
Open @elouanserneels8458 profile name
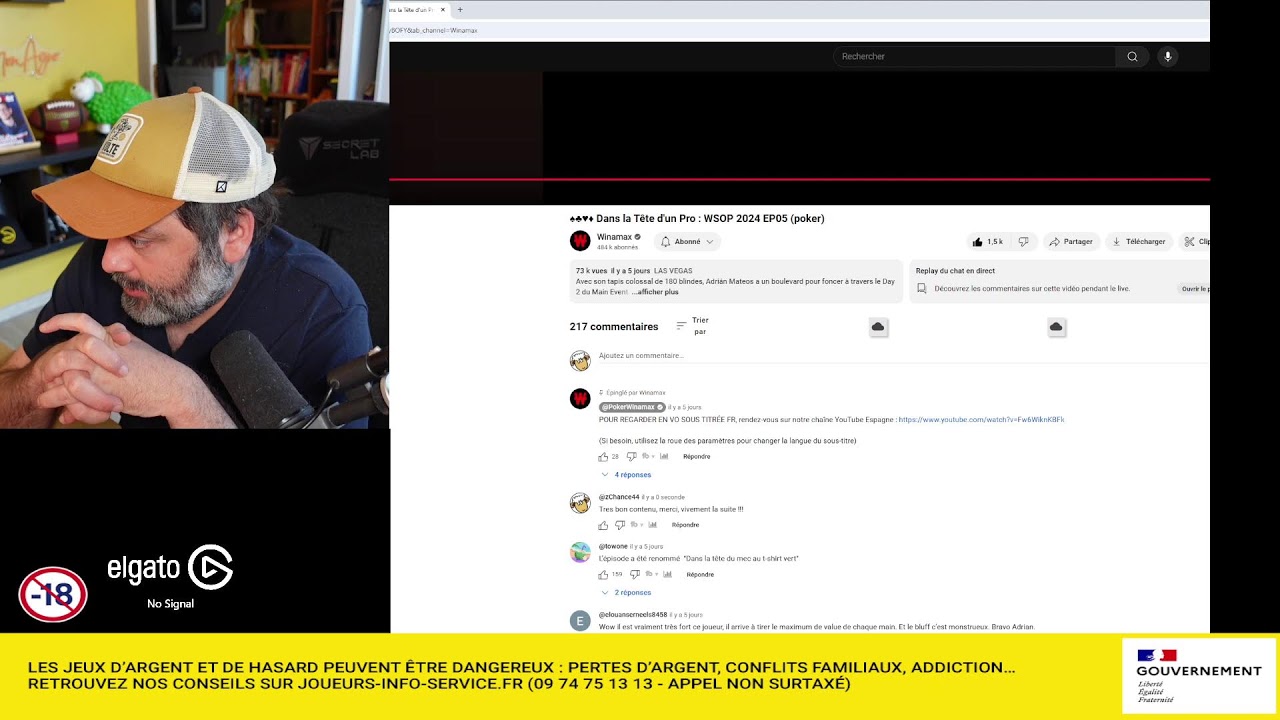pyautogui.click(x=633, y=615)
